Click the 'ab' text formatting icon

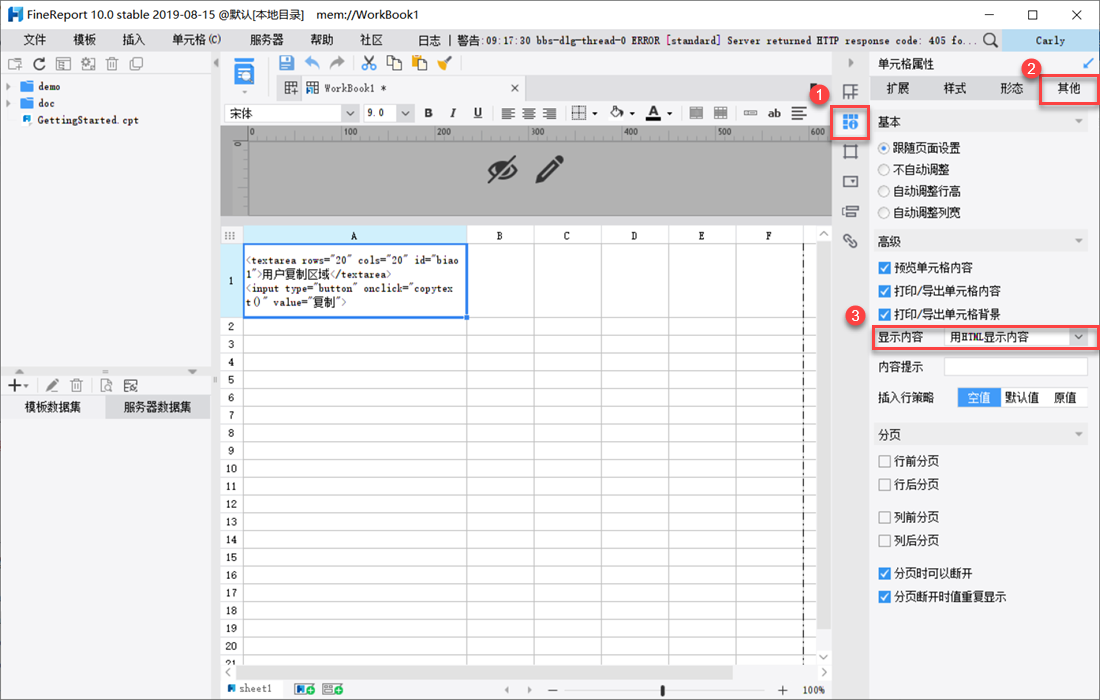coord(774,113)
